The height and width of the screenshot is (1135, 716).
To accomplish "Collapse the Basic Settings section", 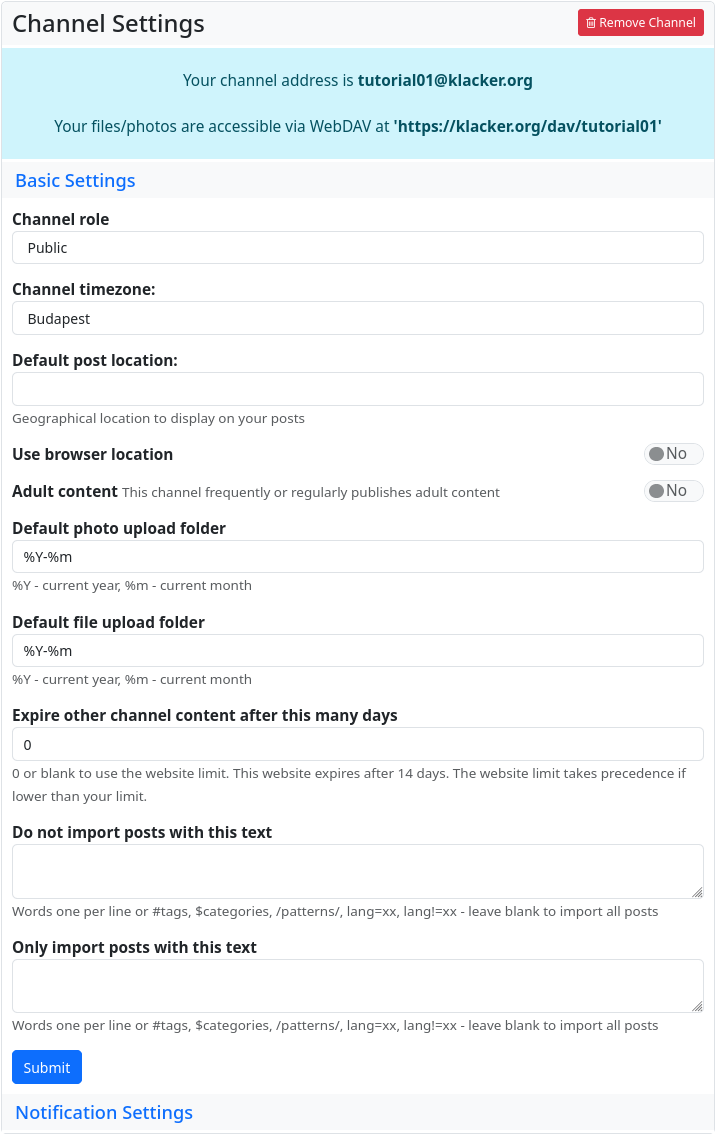I will 75,181.
